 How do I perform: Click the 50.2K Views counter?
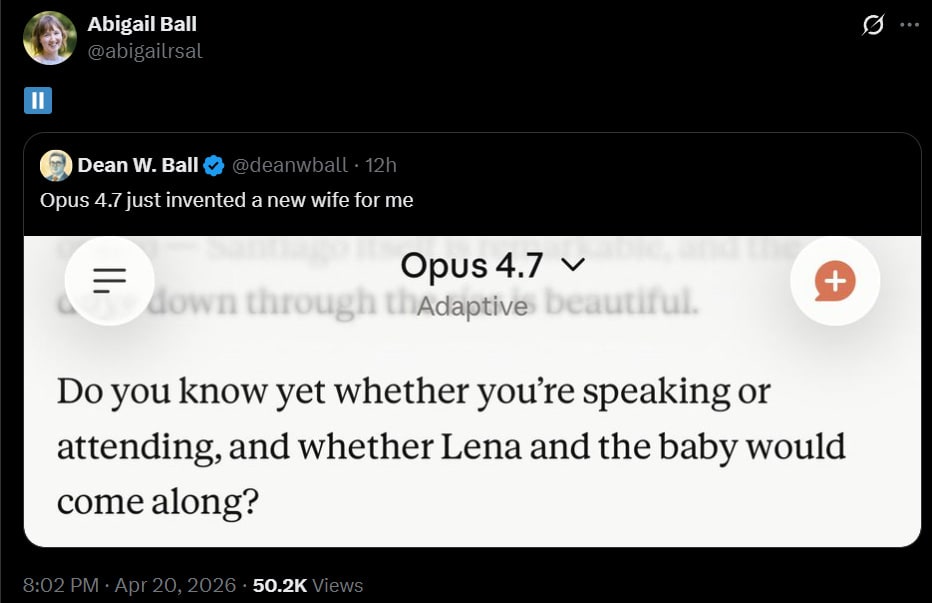coord(308,585)
